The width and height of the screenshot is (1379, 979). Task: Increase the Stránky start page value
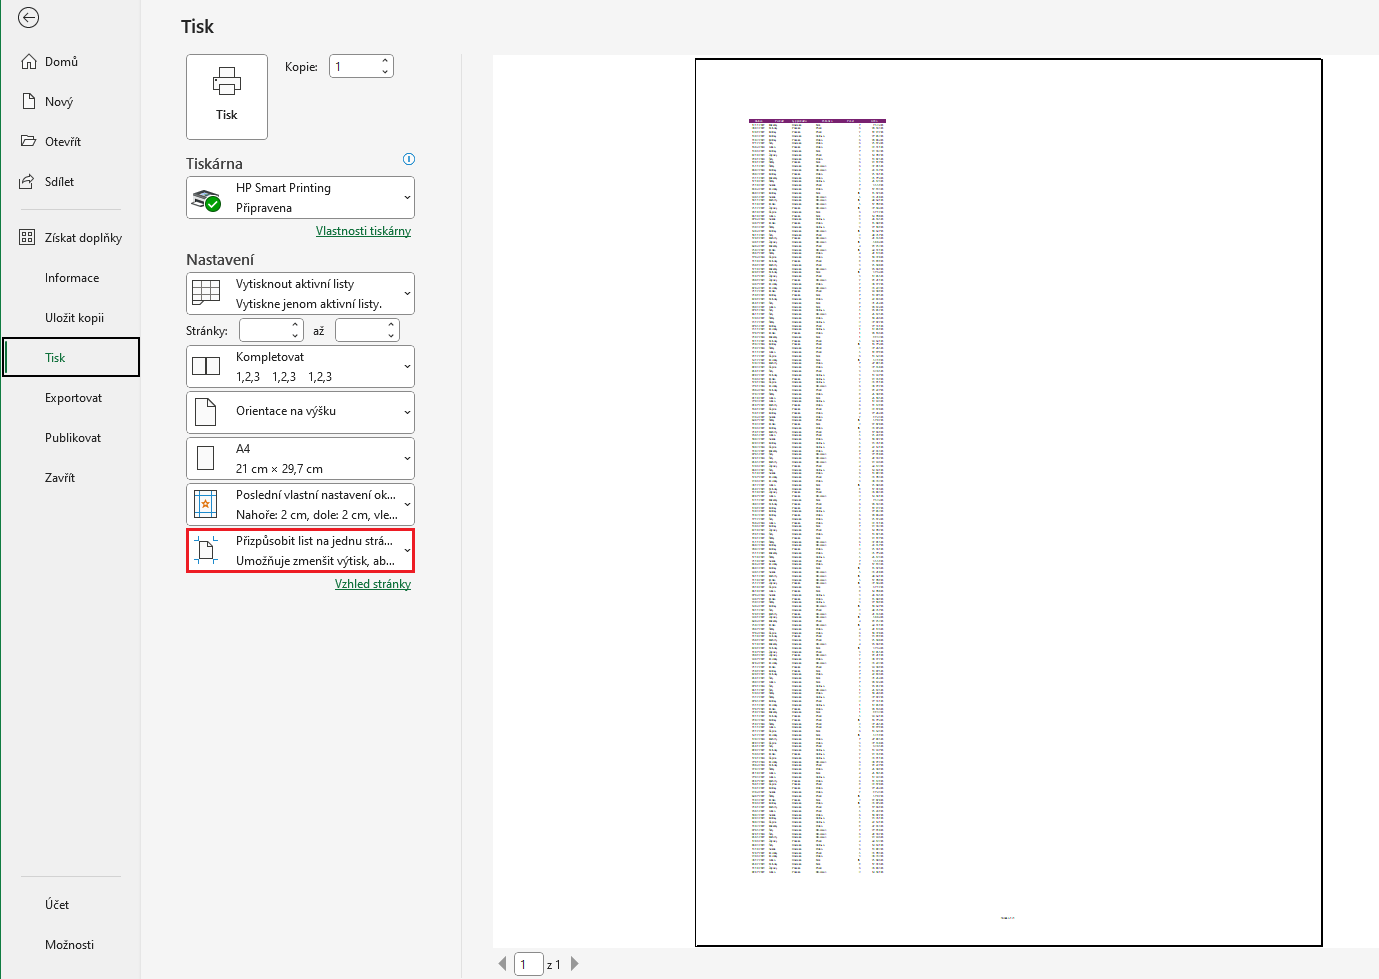(x=296, y=325)
